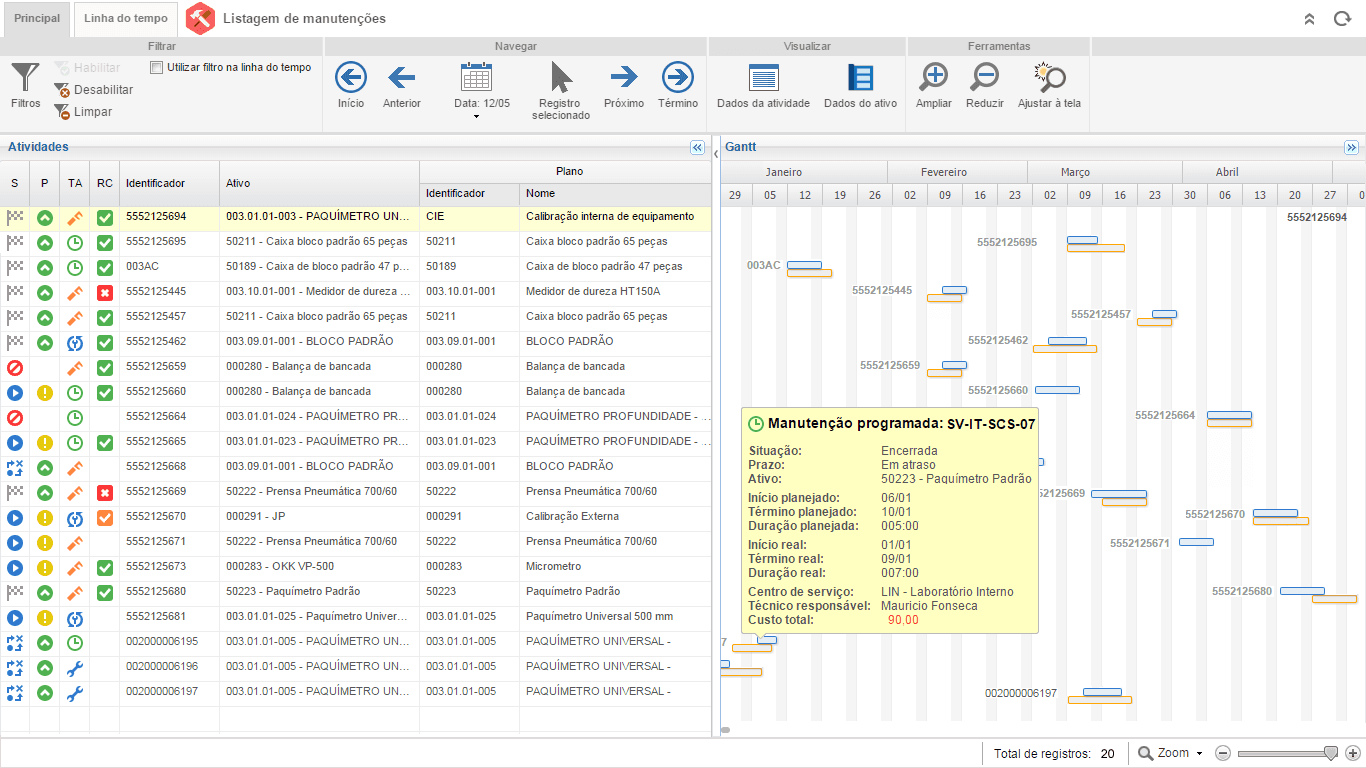The height and width of the screenshot is (768, 1366).
Task: Click the S status column header
Action: pyautogui.click(x=15, y=184)
